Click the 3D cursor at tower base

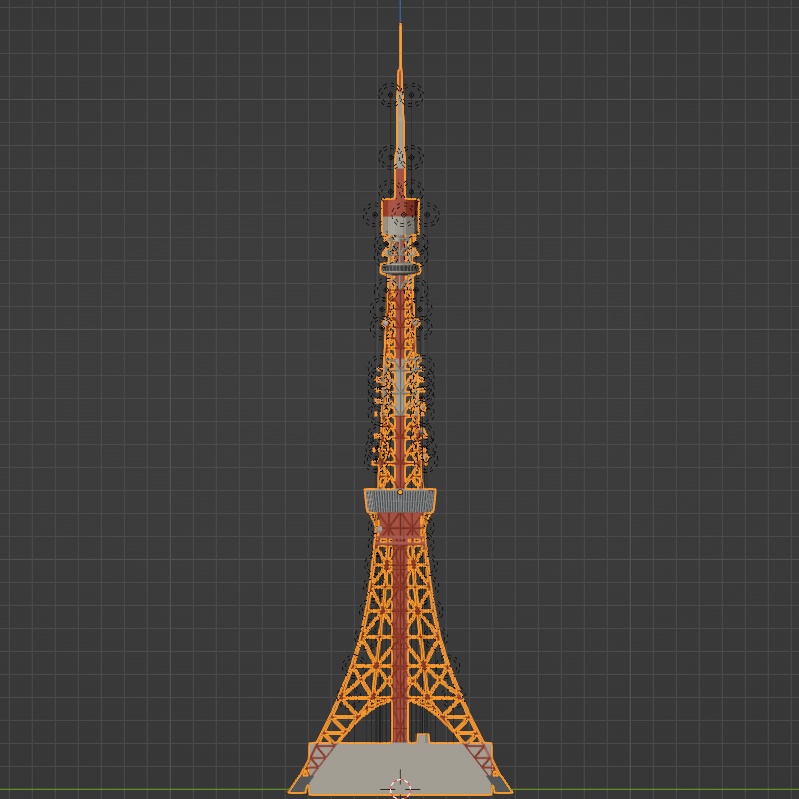tap(400, 788)
